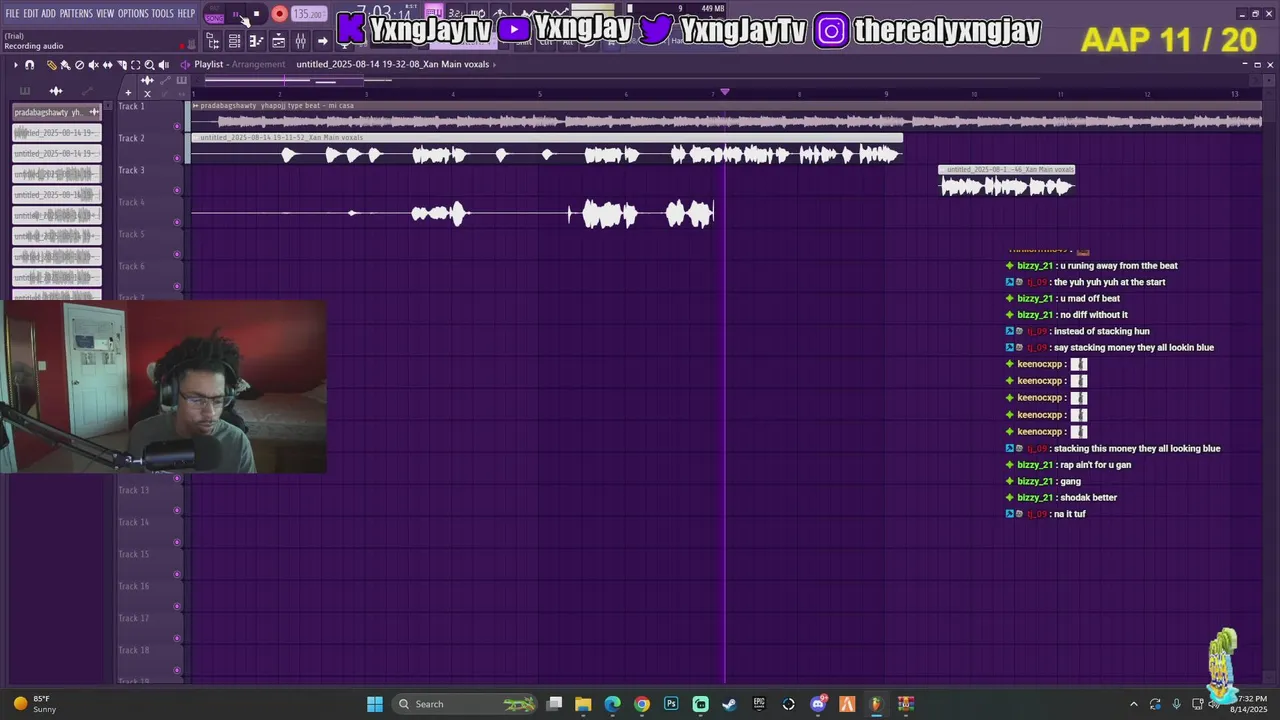Image resolution: width=1280 pixels, height=720 pixels.
Task: Click the weather widget showing Sunny
Action: coord(36,704)
